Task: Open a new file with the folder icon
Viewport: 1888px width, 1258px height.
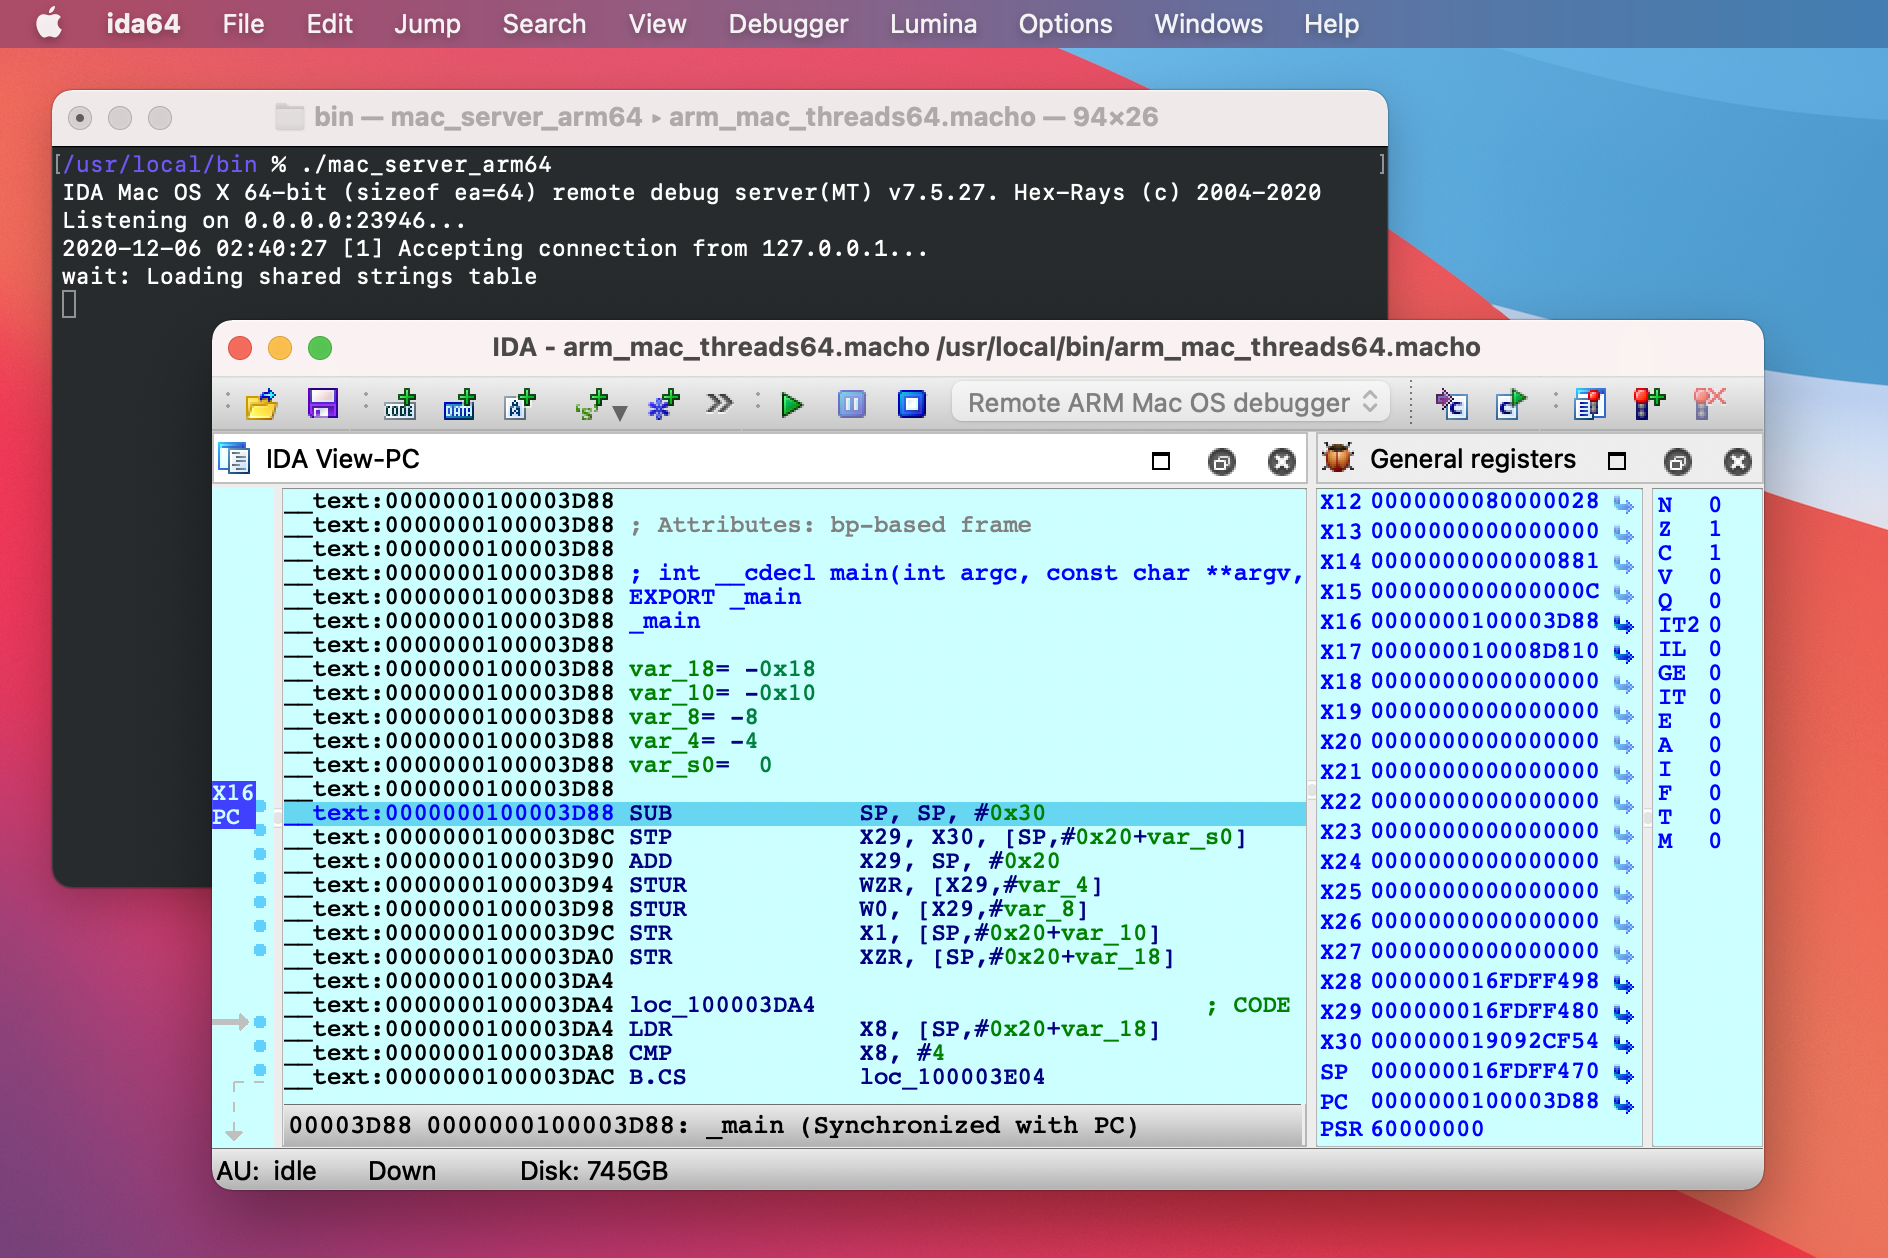Action: tap(262, 406)
